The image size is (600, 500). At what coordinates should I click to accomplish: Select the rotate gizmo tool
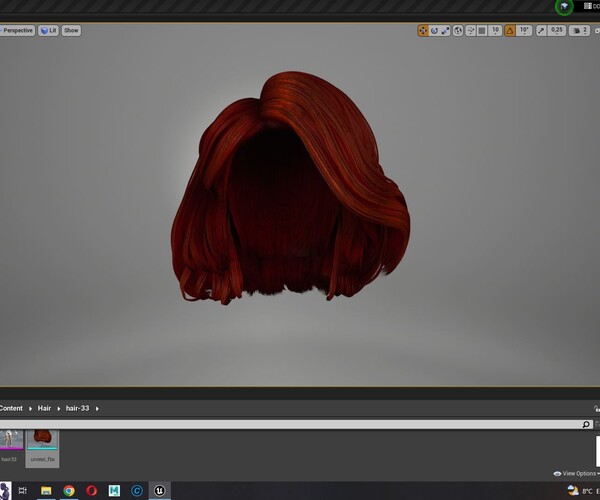434,31
